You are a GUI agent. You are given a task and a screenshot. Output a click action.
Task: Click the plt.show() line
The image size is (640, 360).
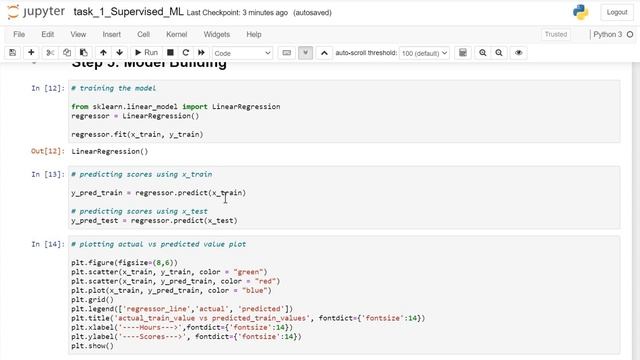coord(92,346)
